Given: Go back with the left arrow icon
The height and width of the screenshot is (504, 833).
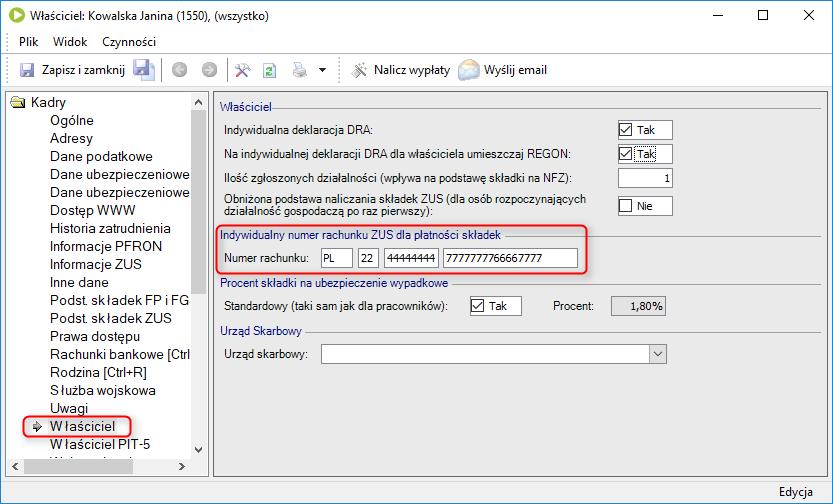Looking at the screenshot, I should (x=180, y=70).
